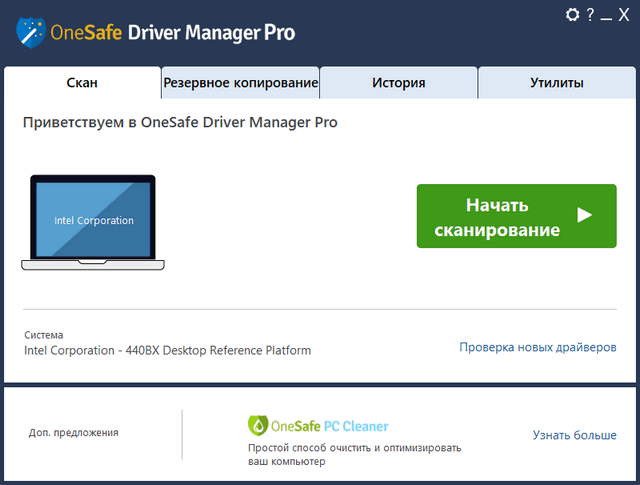Click the question mark help icon

click(590, 15)
